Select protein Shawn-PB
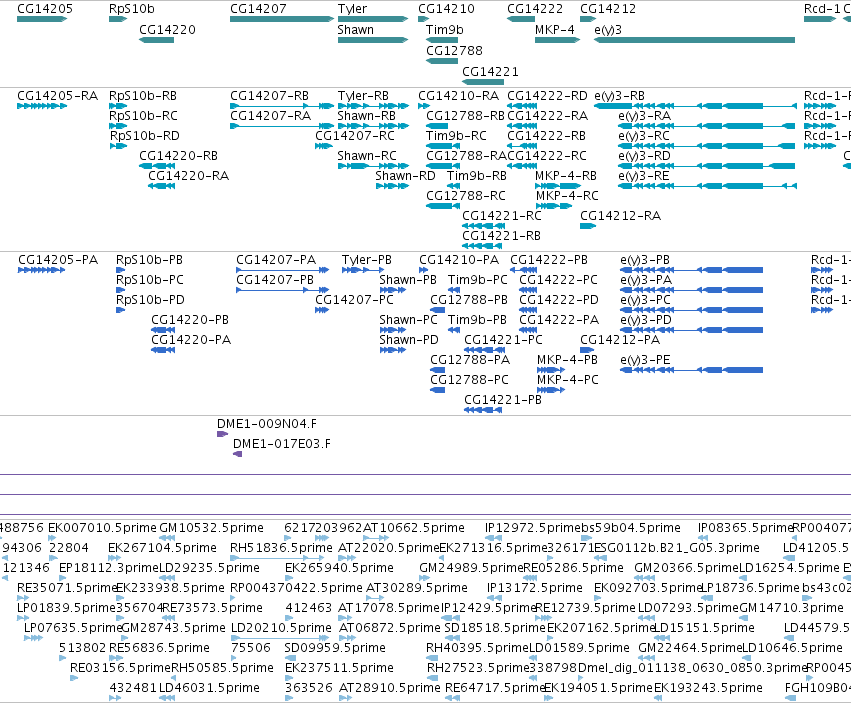 (408, 280)
